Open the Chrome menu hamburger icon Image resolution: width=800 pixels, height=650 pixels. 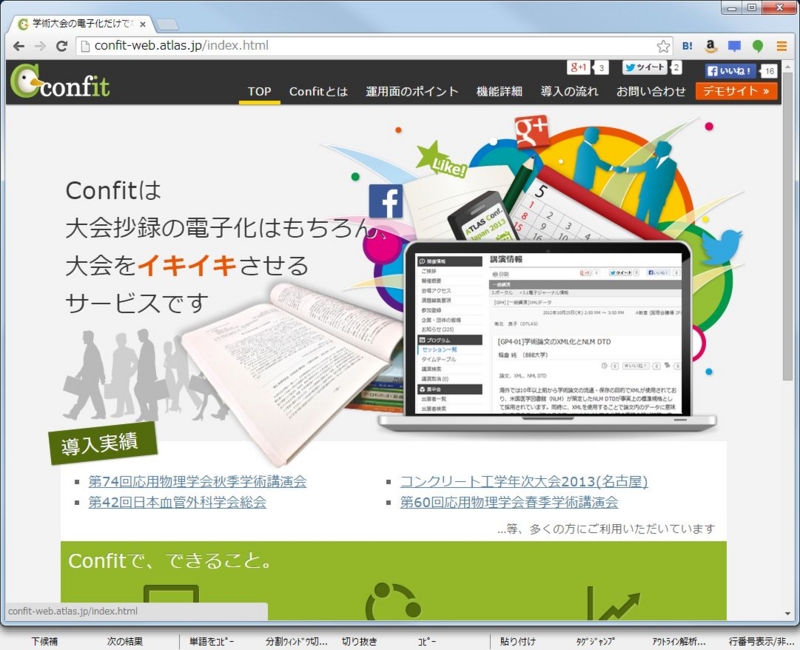(x=782, y=46)
